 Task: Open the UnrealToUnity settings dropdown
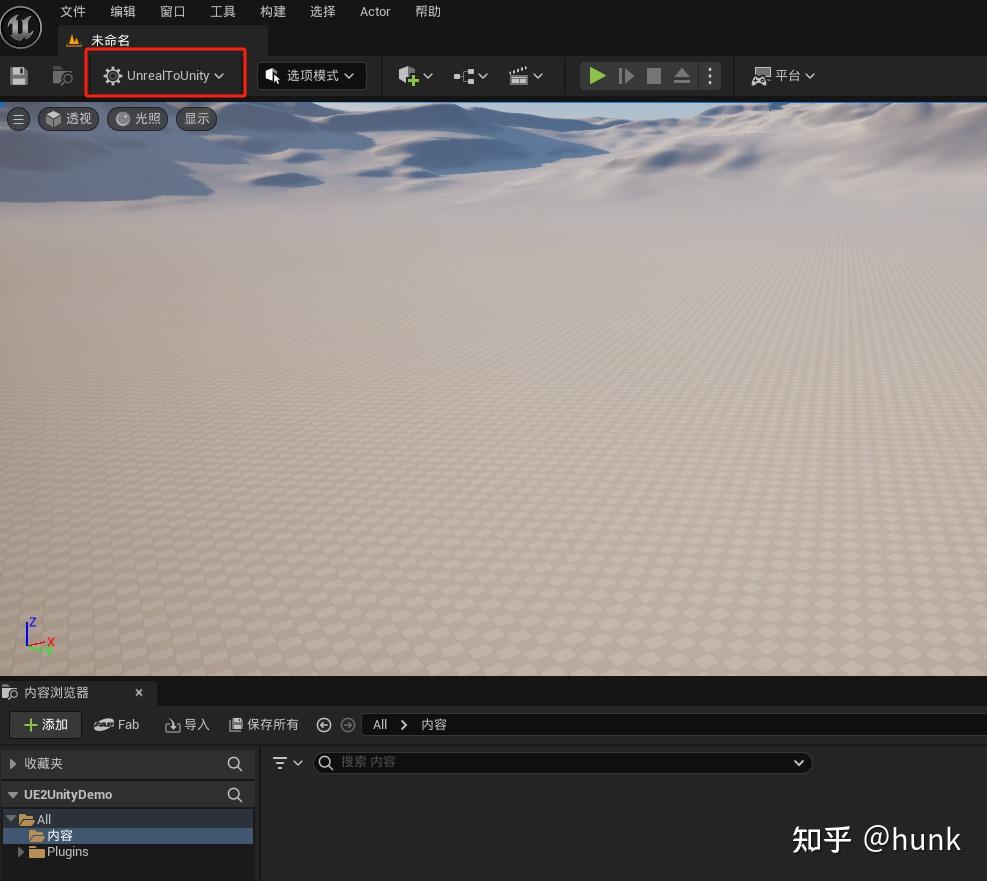(x=164, y=75)
